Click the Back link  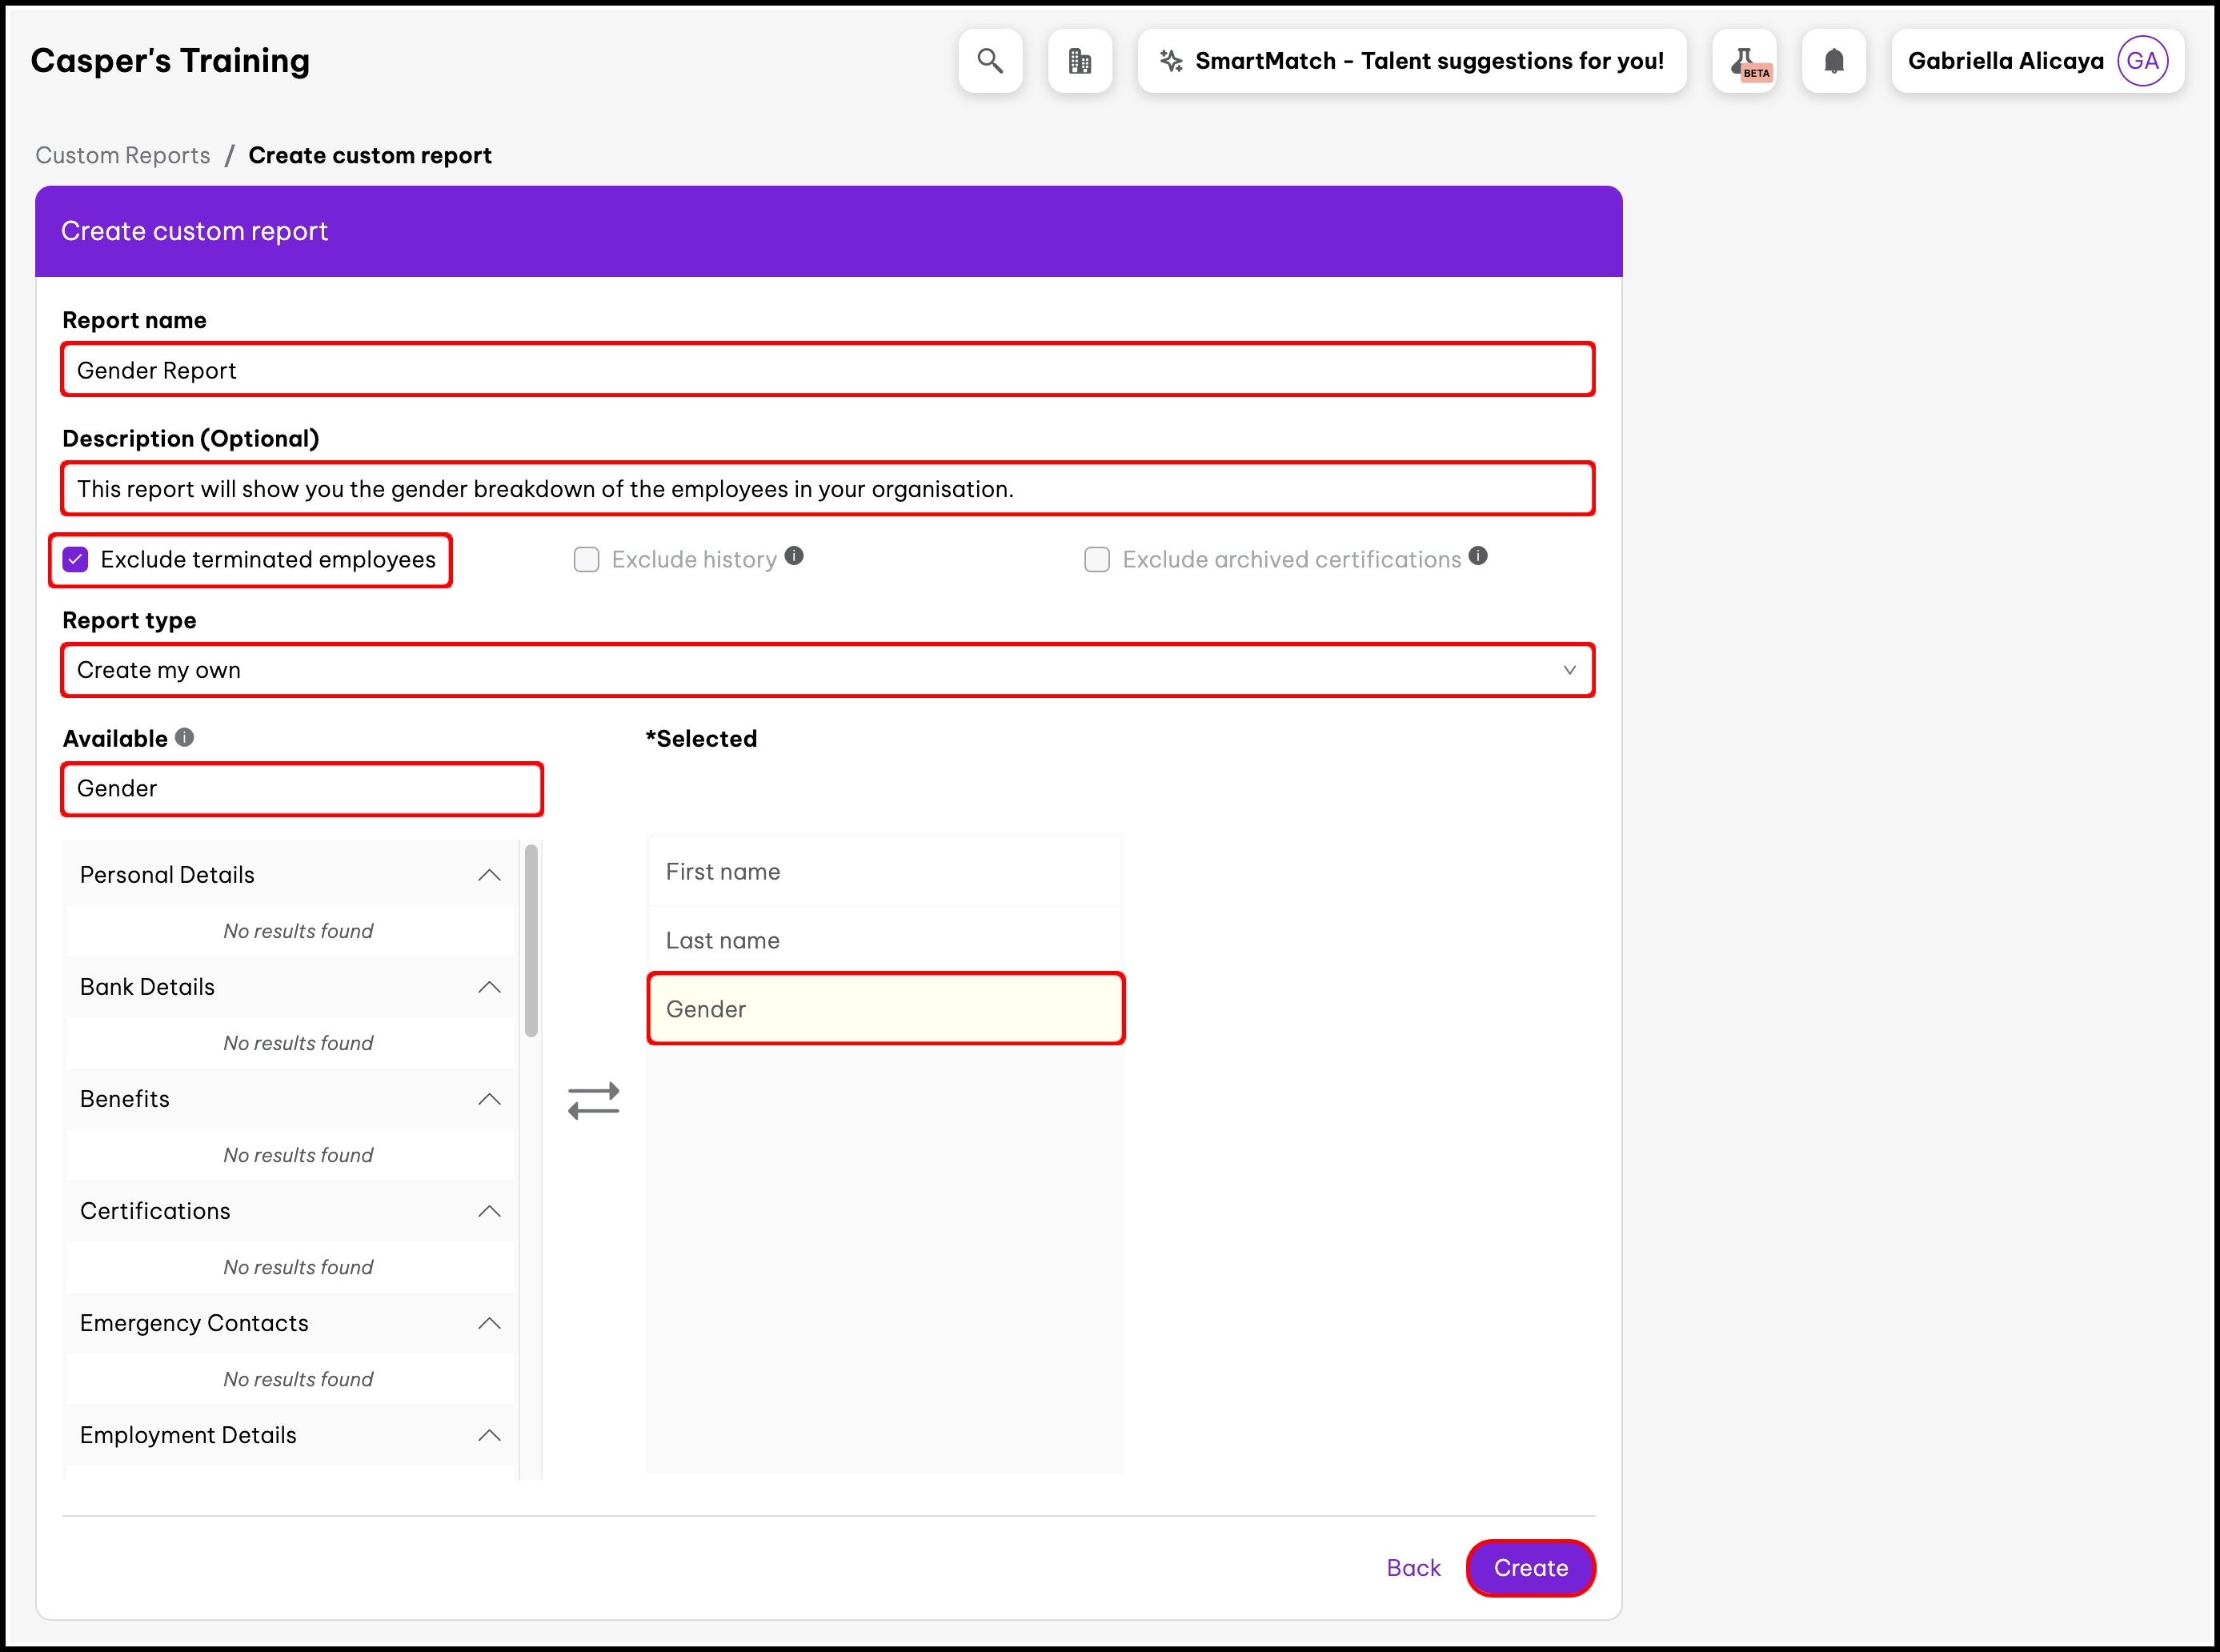pyautogui.click(x=1413, y=1567)
